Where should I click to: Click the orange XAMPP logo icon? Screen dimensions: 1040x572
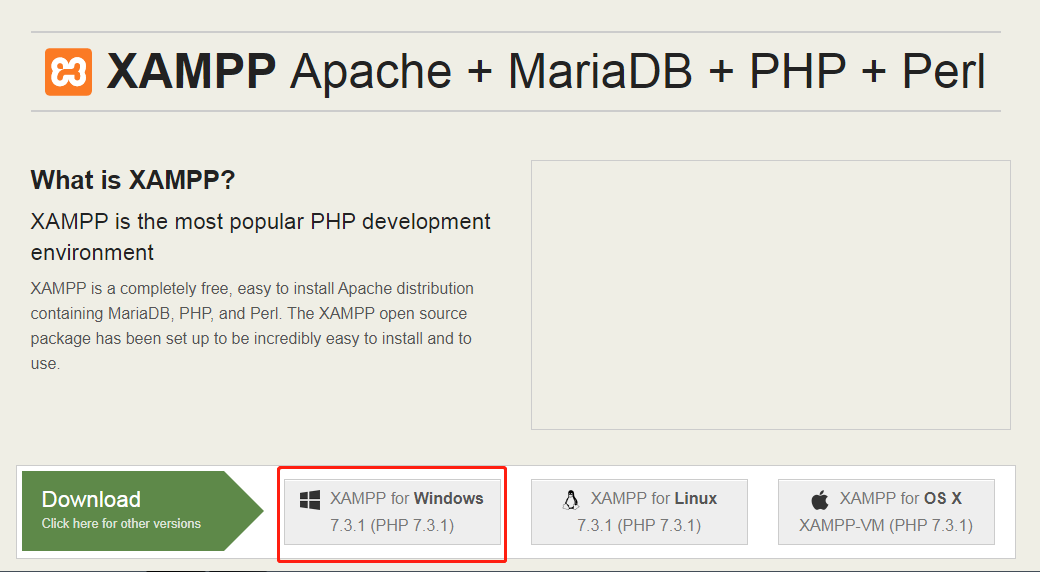click(x=68, y=72)
